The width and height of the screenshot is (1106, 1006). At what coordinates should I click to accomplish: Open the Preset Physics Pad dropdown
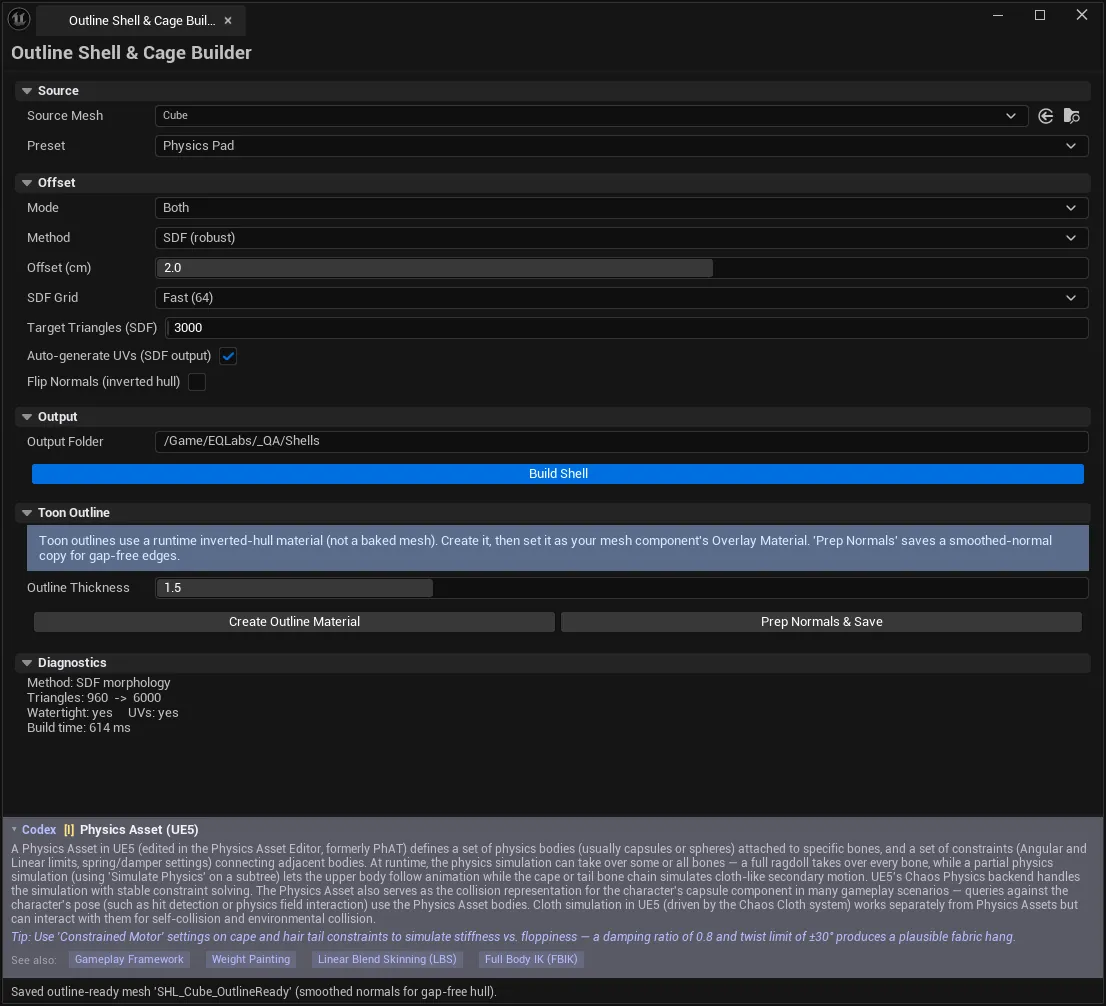tap(621, 146)
